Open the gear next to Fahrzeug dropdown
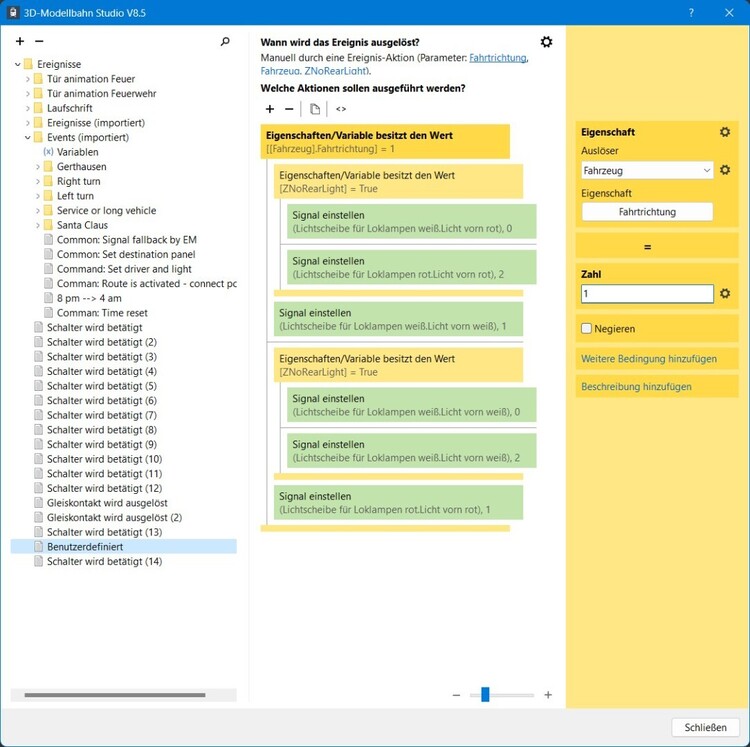 (x=725, y=170)
